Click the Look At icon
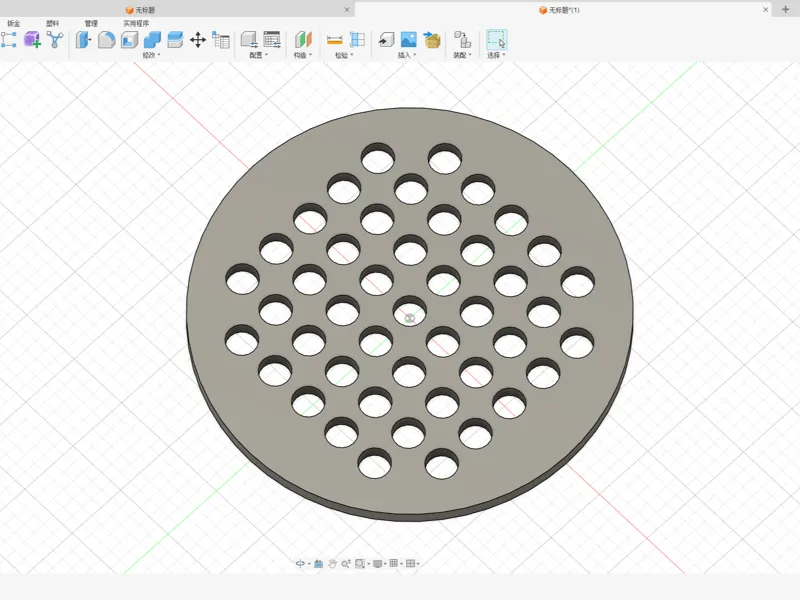Viewport: 800px width, 600px height. coord(318,563)
